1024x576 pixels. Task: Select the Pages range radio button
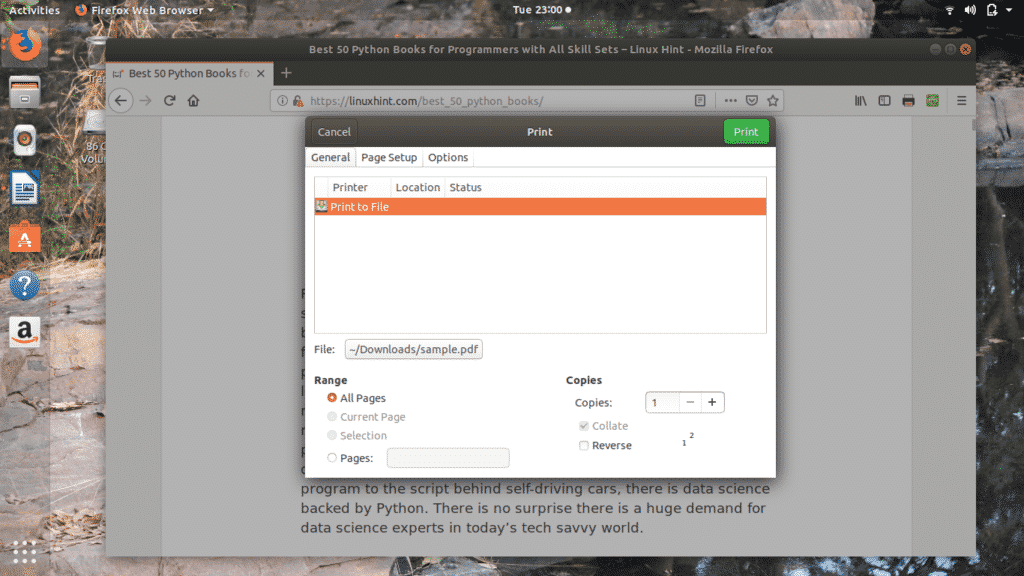(x=332, y=458)
